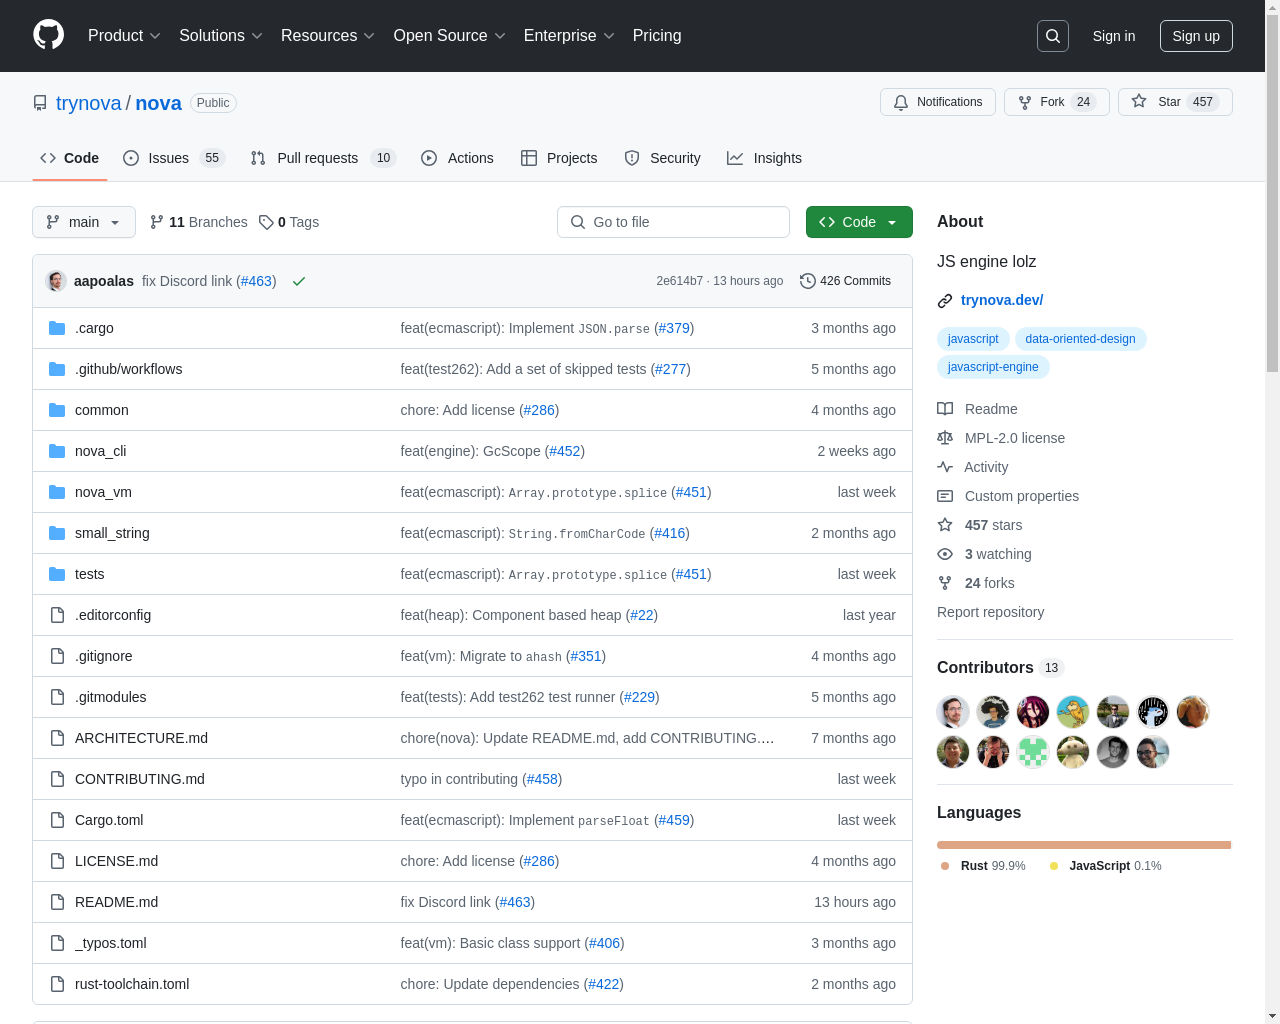Click the JavaScript 0.1% language entry

(1105, 866)
